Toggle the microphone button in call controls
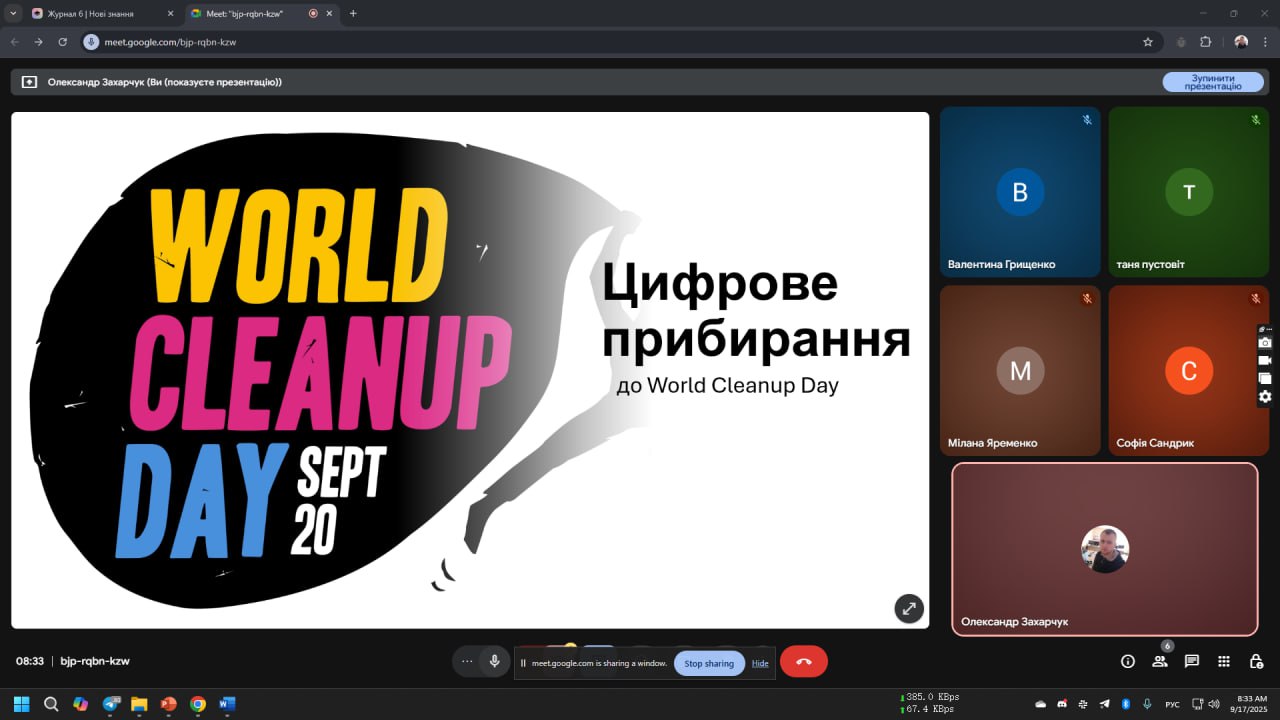The width and height of the screenshot is (1280, 720). (494, 661)
